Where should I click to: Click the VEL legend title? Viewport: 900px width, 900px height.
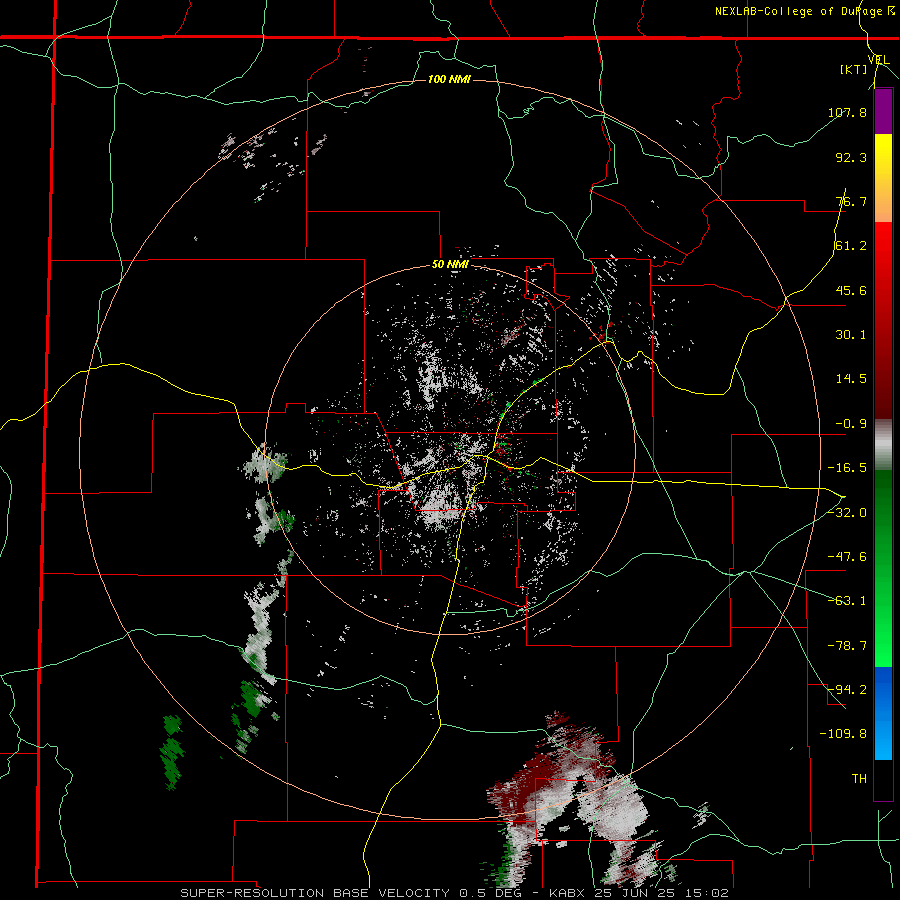[x=878, y=59]
